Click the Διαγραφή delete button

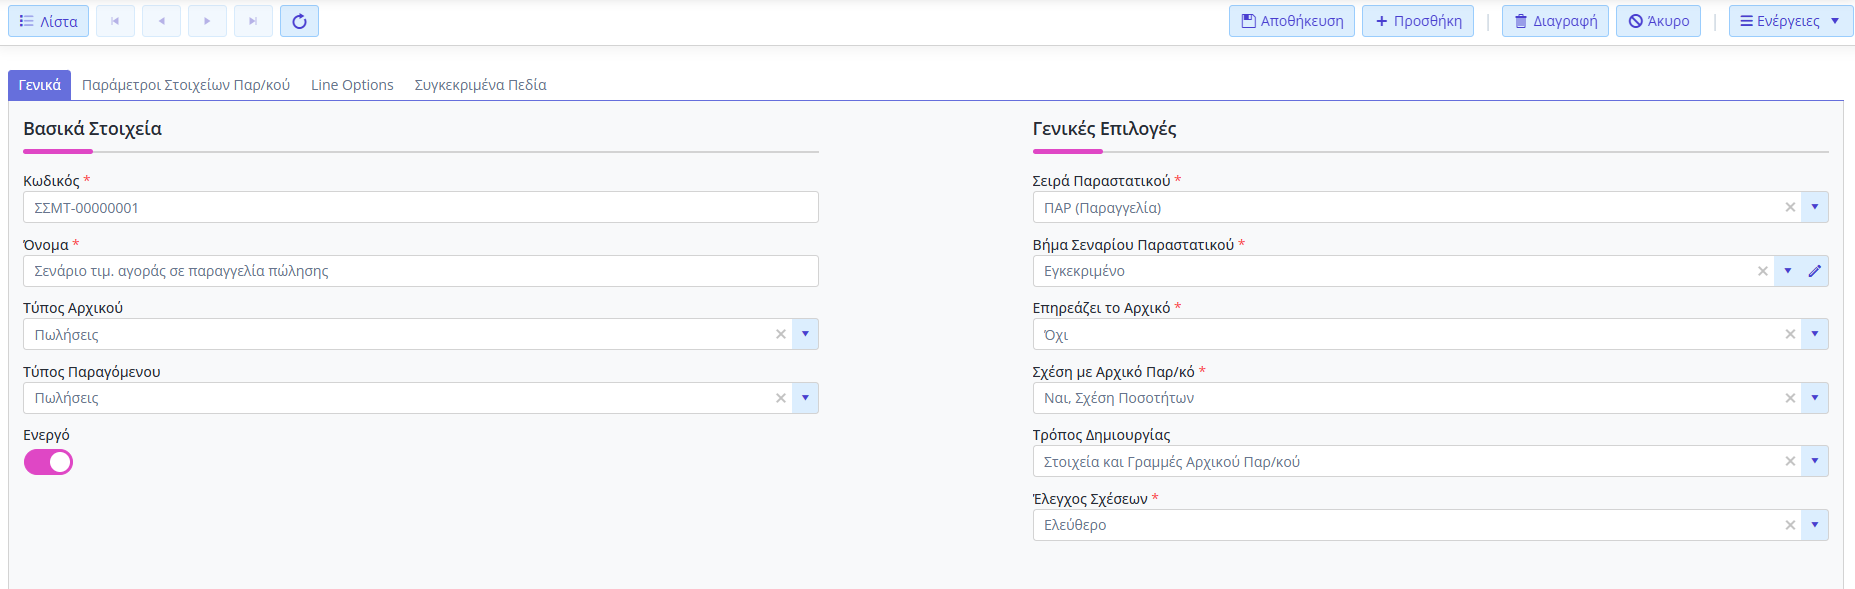point(1555,21)
